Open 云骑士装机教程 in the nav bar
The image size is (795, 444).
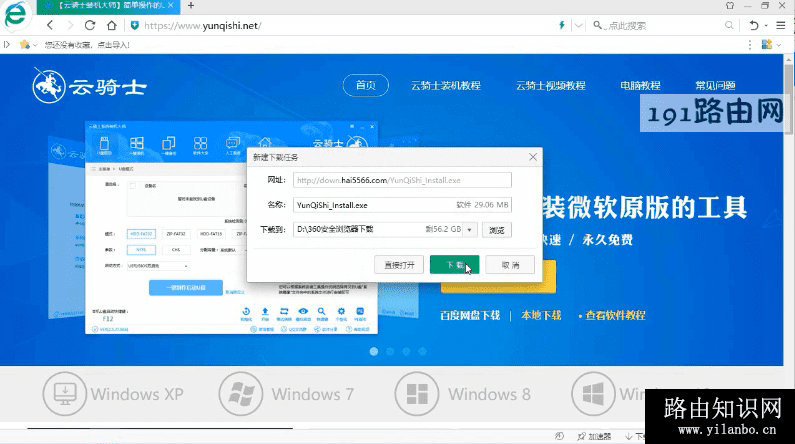coord(446,86)
